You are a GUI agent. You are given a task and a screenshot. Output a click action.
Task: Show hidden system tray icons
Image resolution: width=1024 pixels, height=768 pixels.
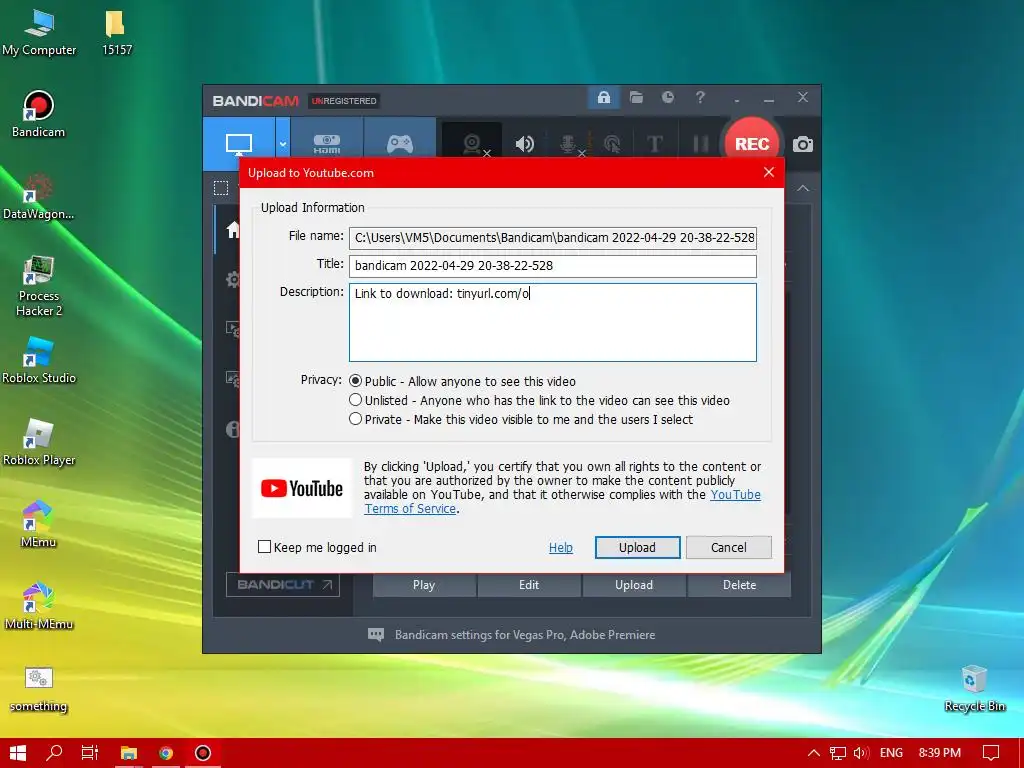(814, 753)
